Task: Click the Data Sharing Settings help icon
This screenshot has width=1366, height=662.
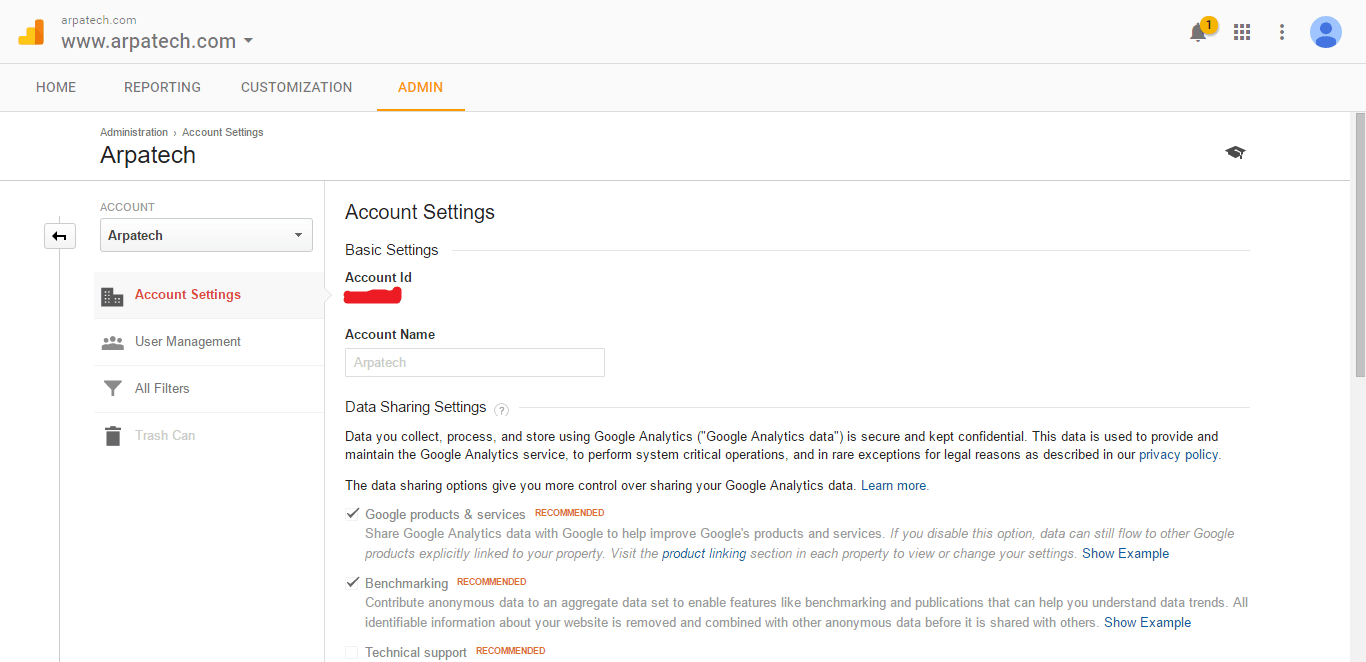Action: click(502, 409)
